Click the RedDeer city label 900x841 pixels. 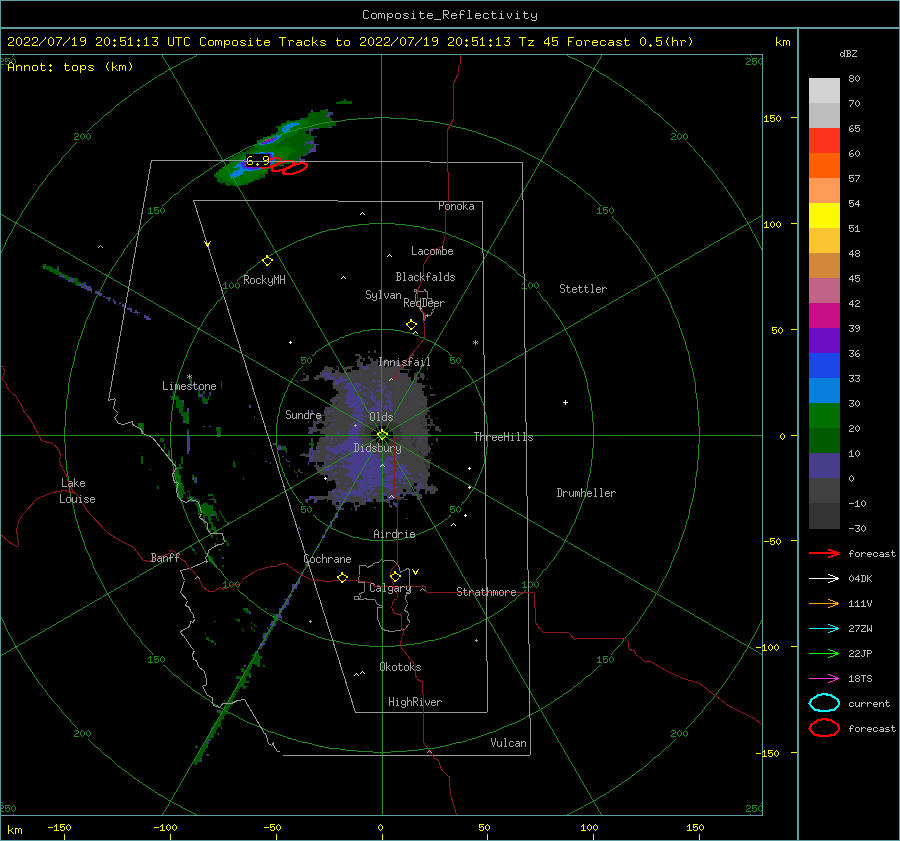point(424,303)
